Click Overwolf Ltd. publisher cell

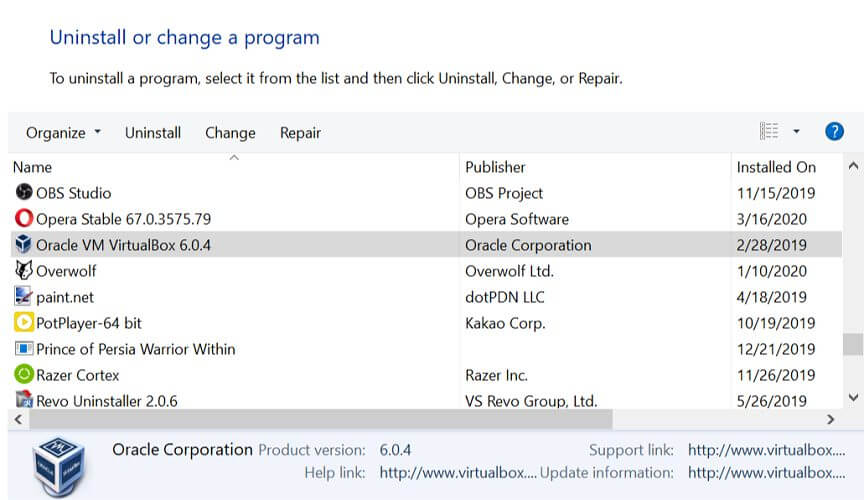[509, 271]
